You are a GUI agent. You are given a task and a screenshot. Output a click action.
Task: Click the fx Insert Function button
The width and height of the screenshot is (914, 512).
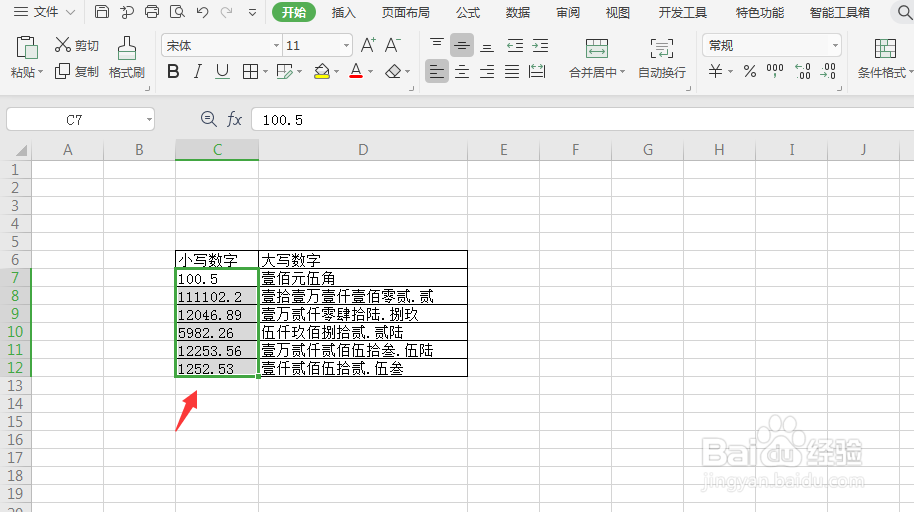pos(234,119)
